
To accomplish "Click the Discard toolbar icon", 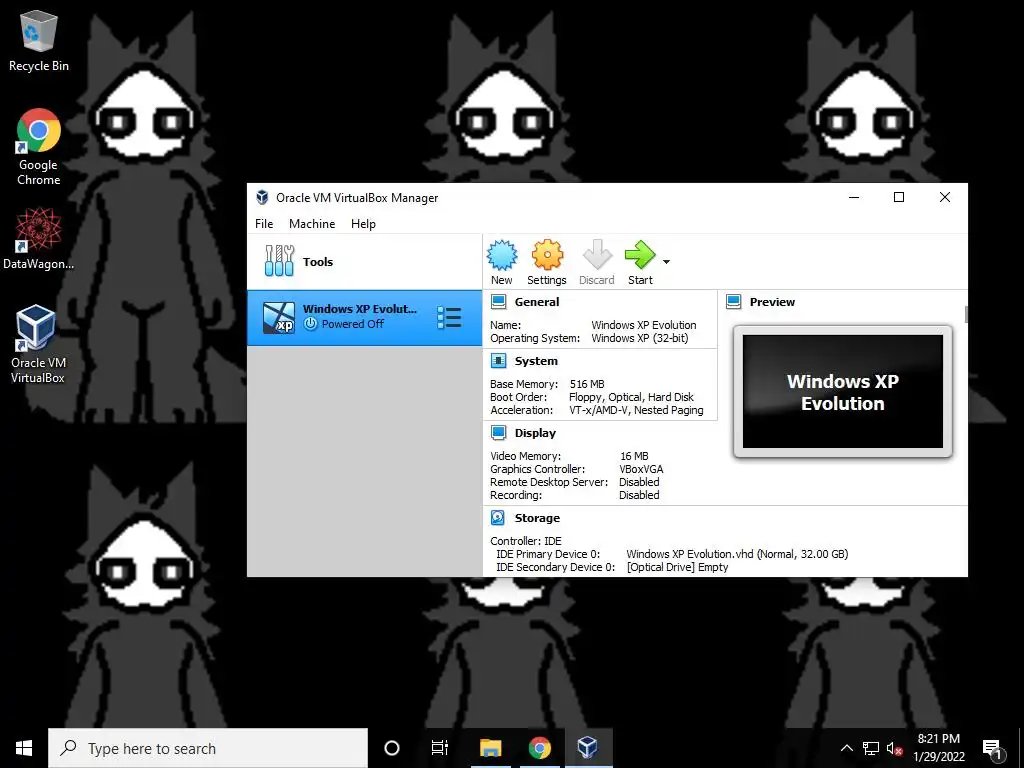I will click(596, 262).
